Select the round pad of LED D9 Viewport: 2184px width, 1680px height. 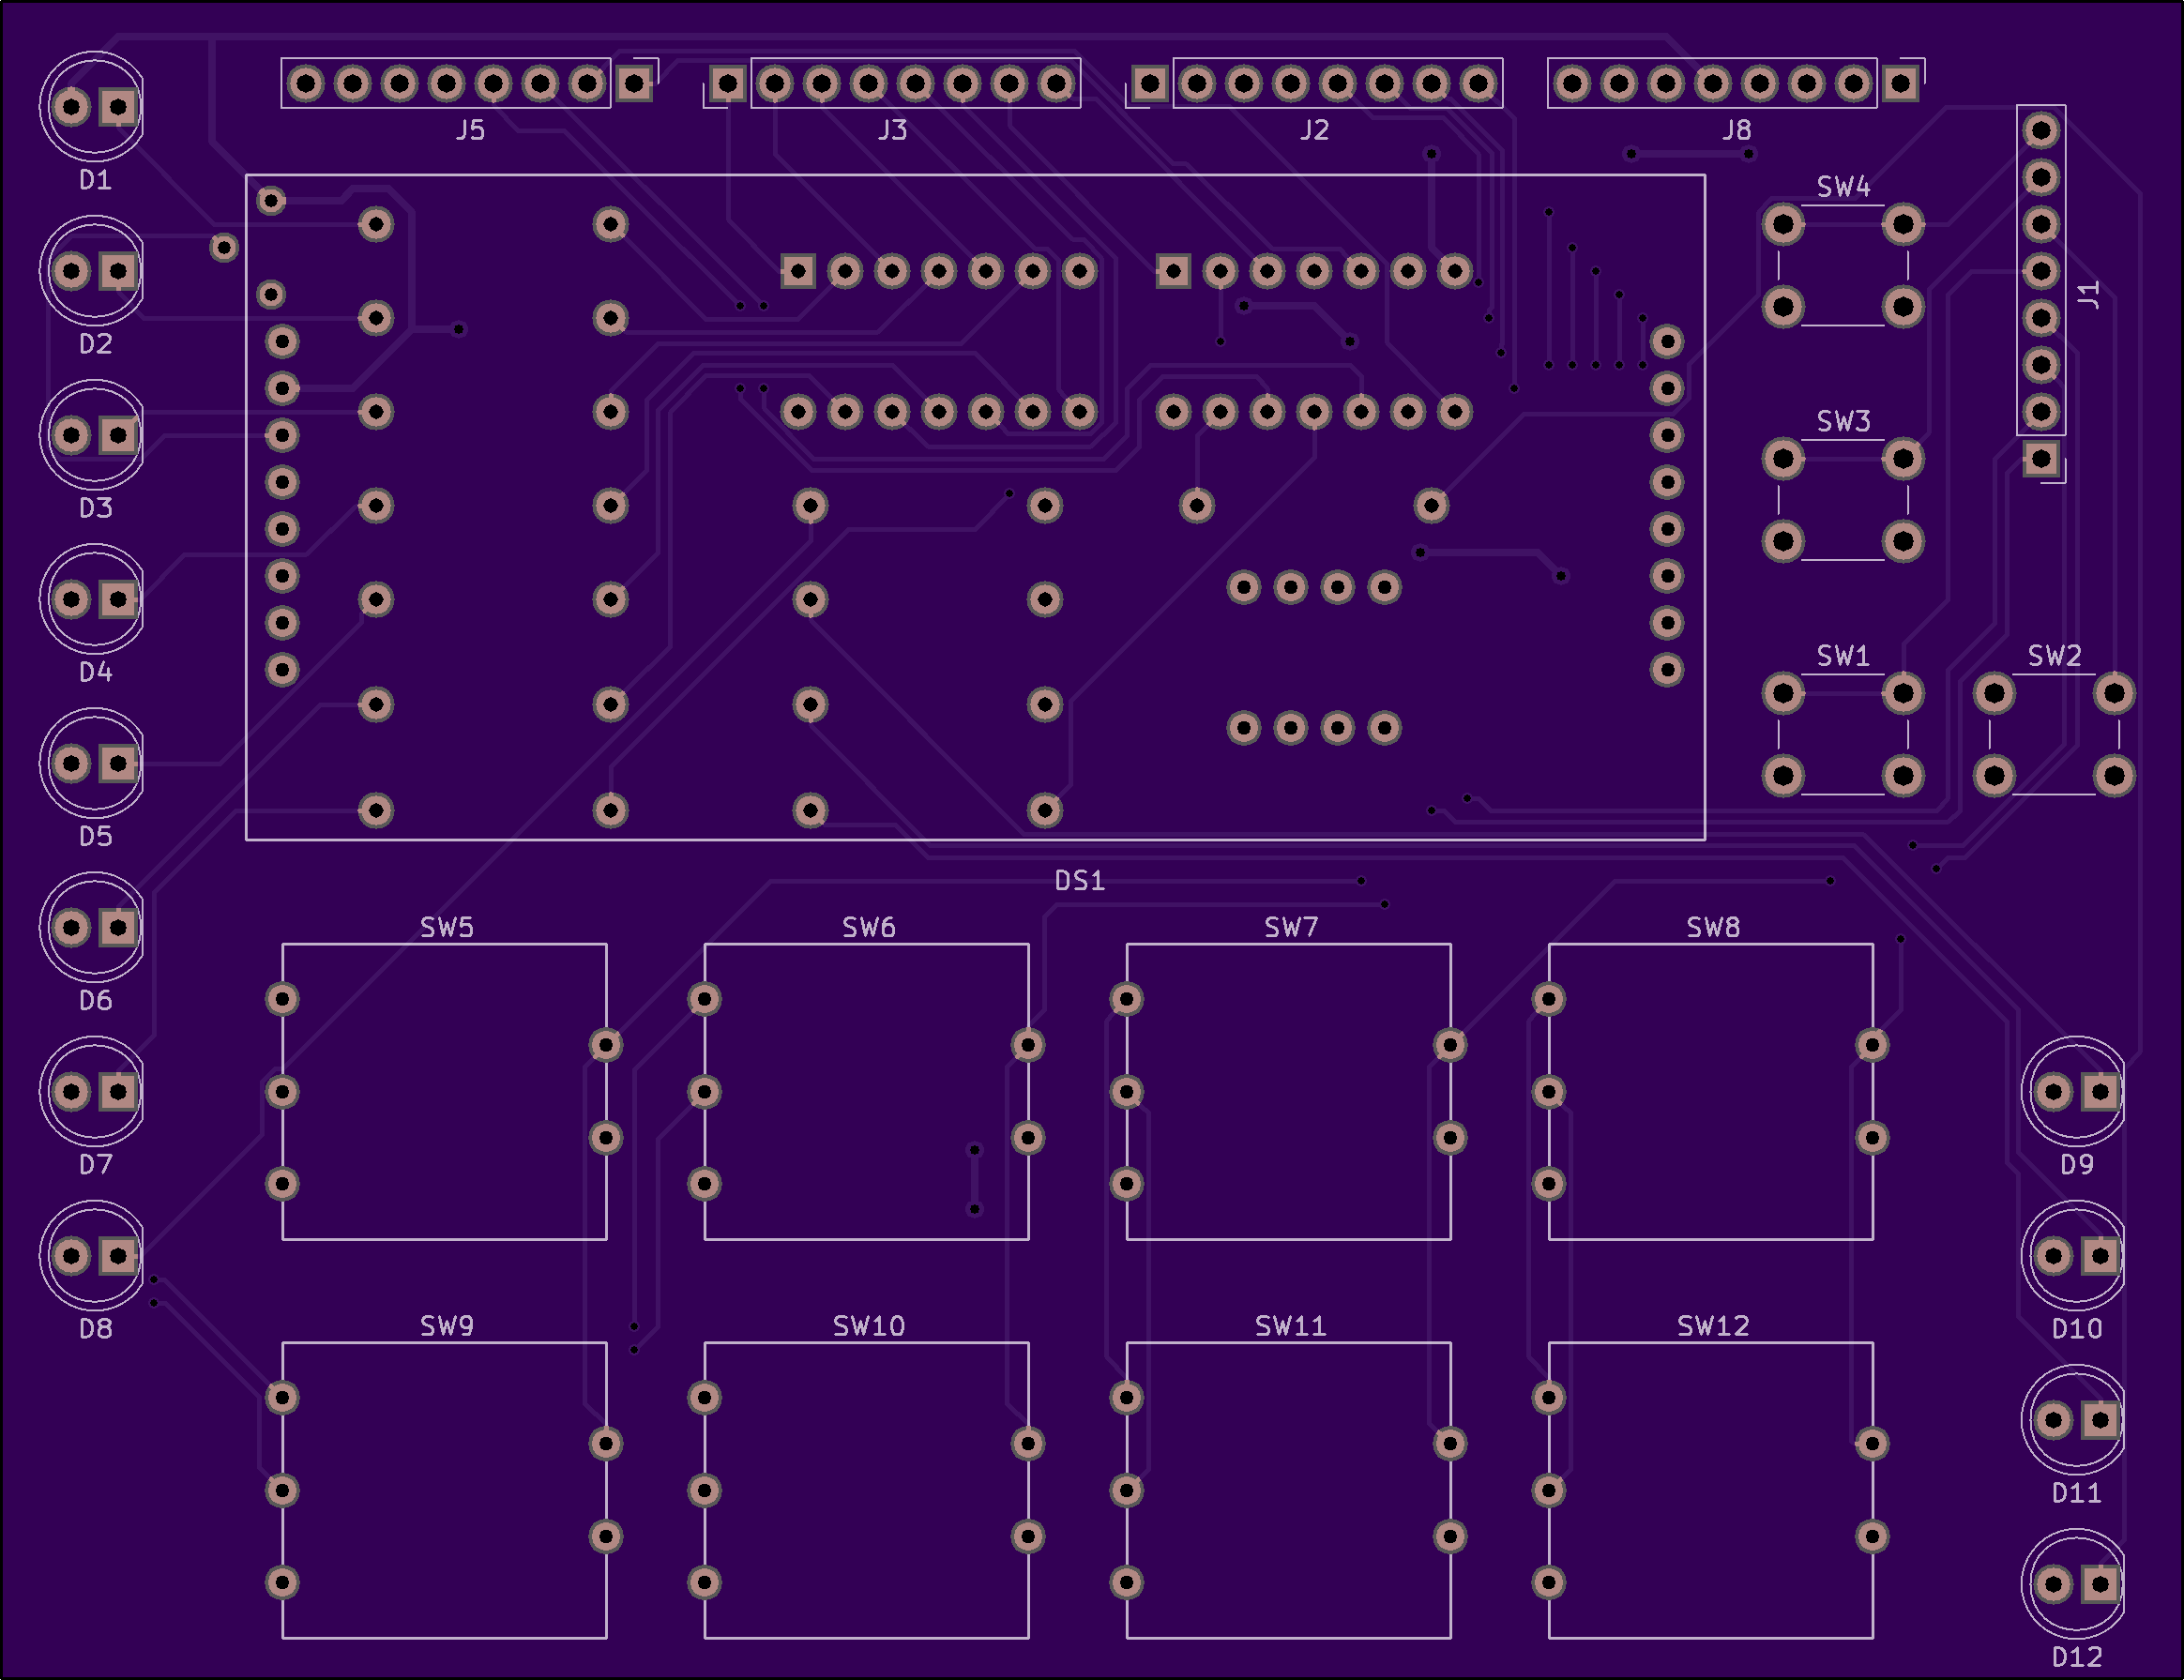click(2053, 1092)
